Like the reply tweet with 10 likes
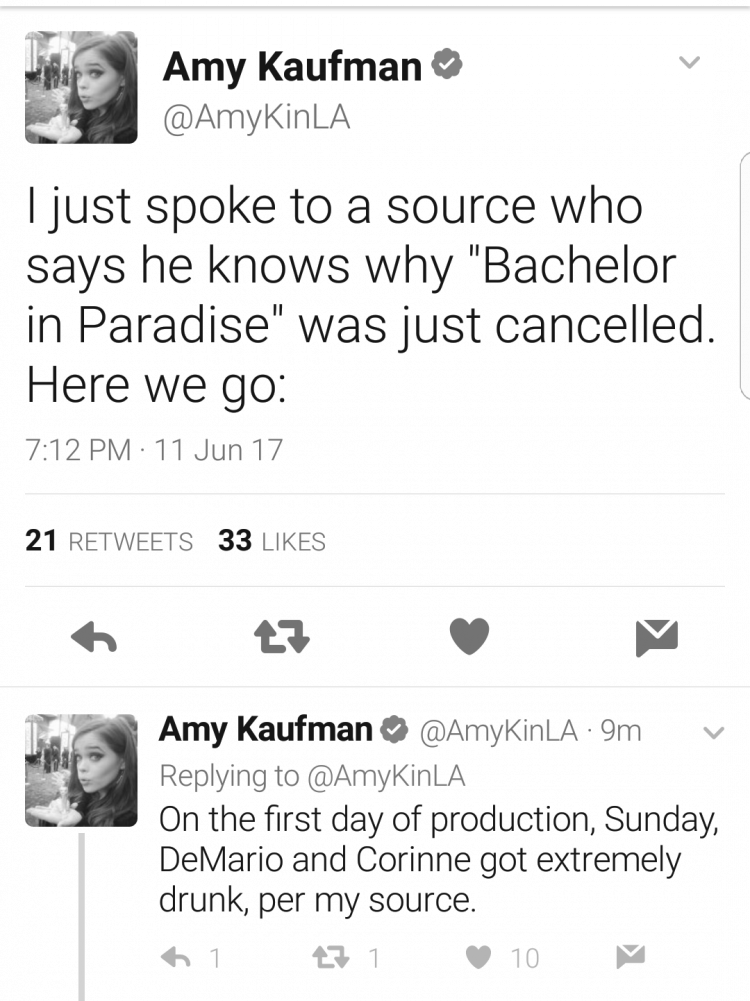Viewport: 750px width, 1001px height. pos(479,957)
